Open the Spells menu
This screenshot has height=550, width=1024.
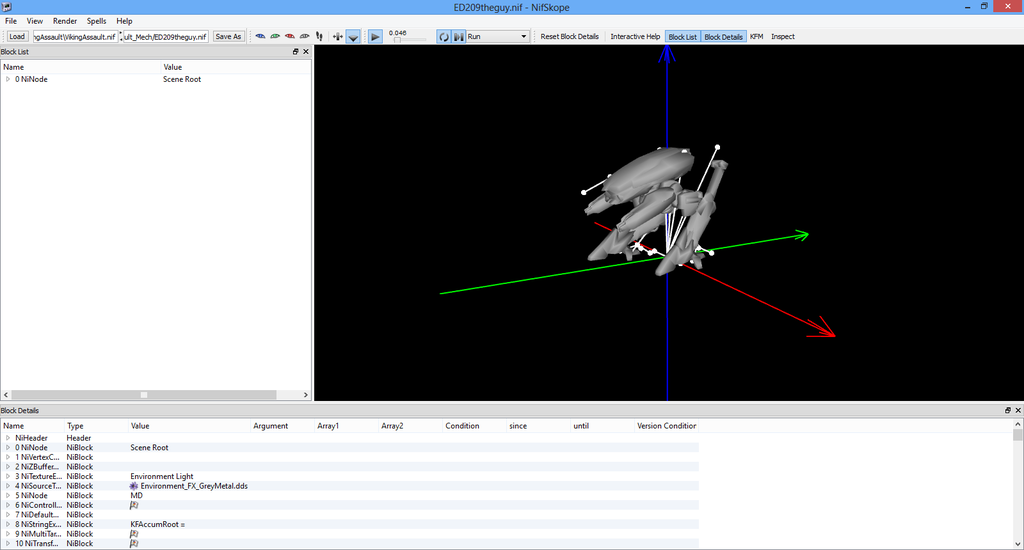(x=97, y=21)
